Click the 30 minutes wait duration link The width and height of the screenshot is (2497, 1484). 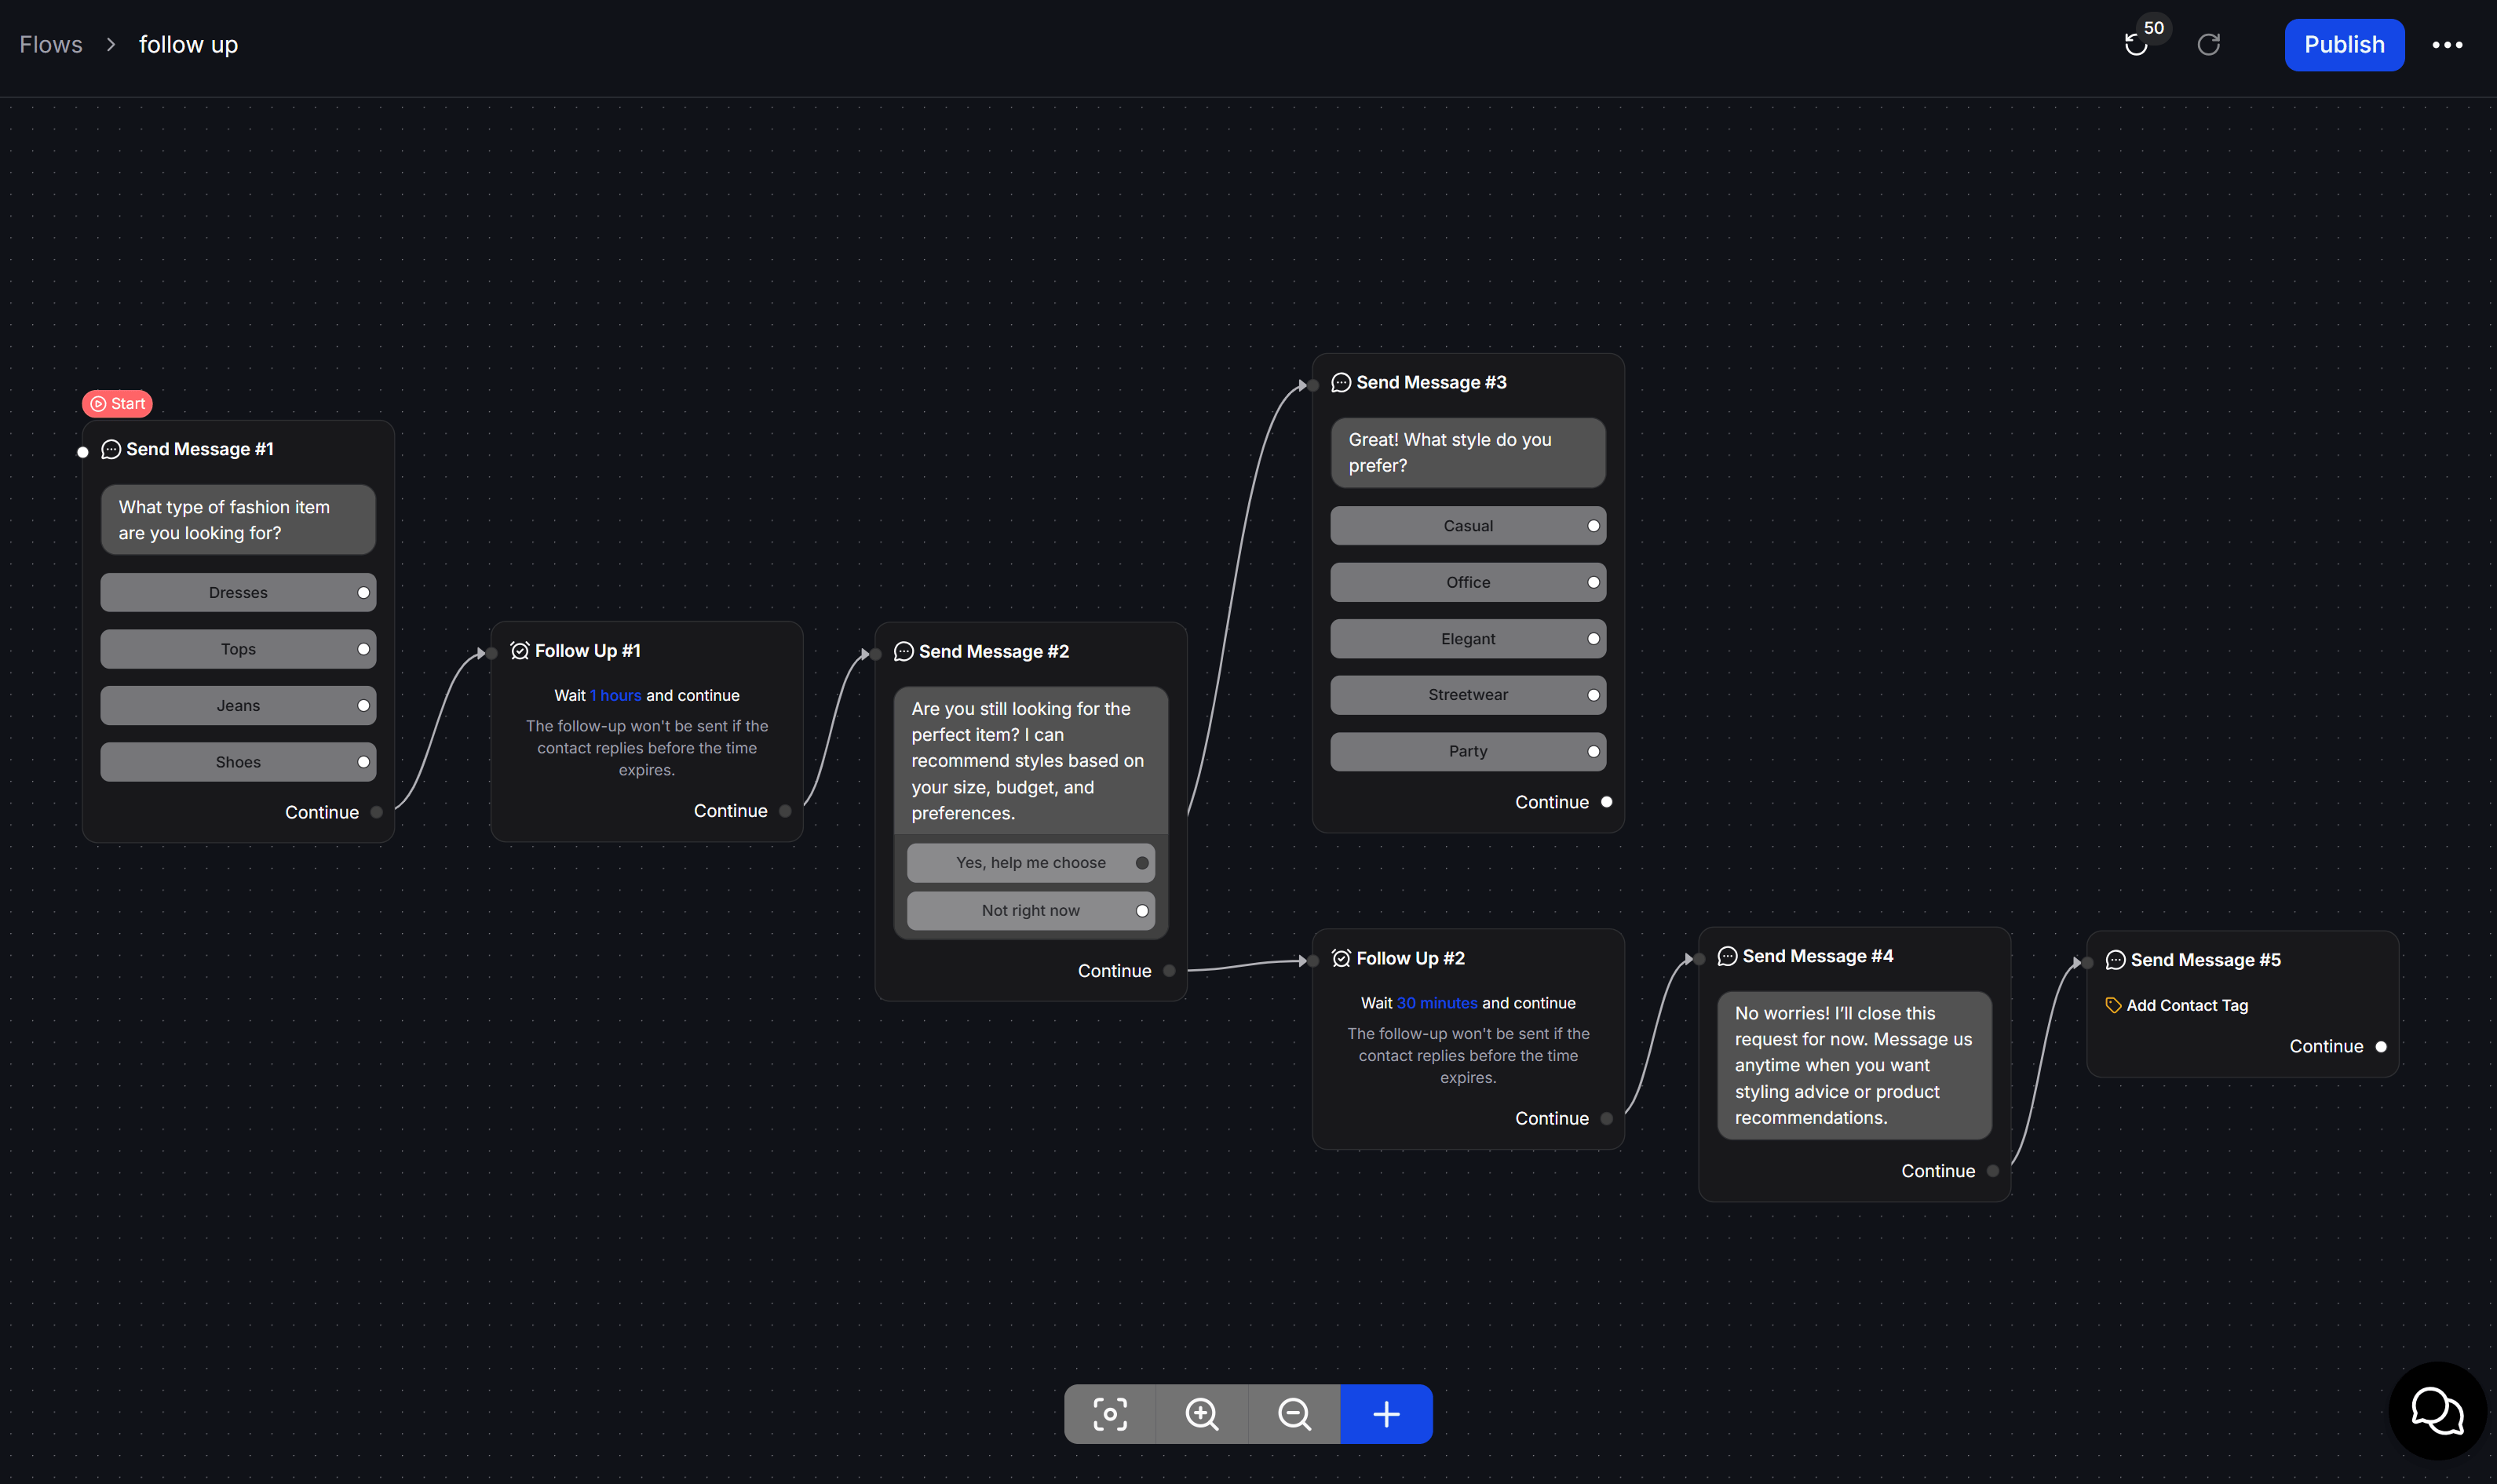[x=1437, y=1004]
